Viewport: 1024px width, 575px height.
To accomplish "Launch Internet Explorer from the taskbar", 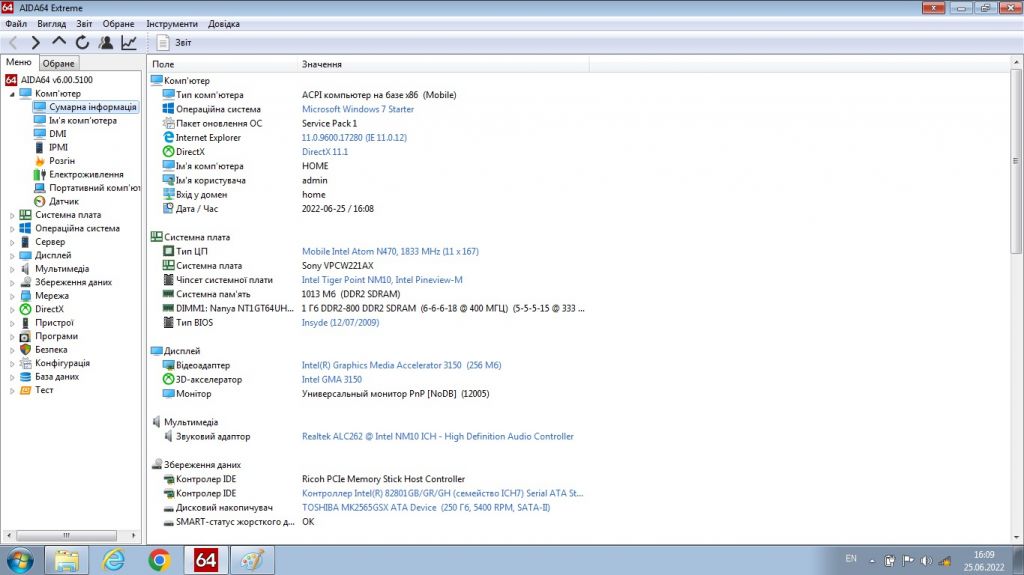I will (x=114, y=561).
